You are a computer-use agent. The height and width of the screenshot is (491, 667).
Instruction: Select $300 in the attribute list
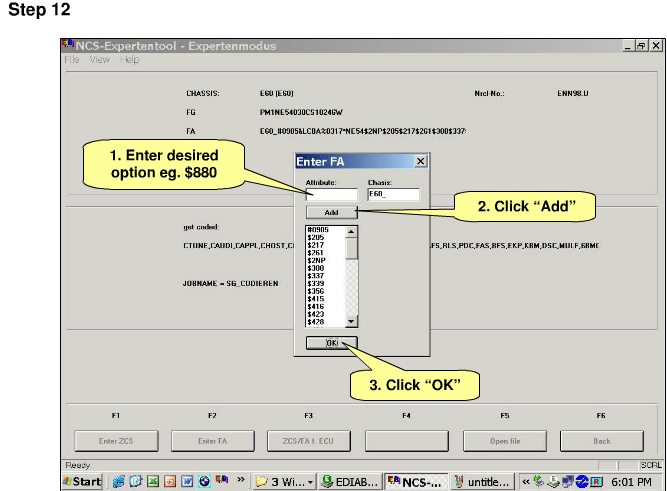(x=316, y=268)
